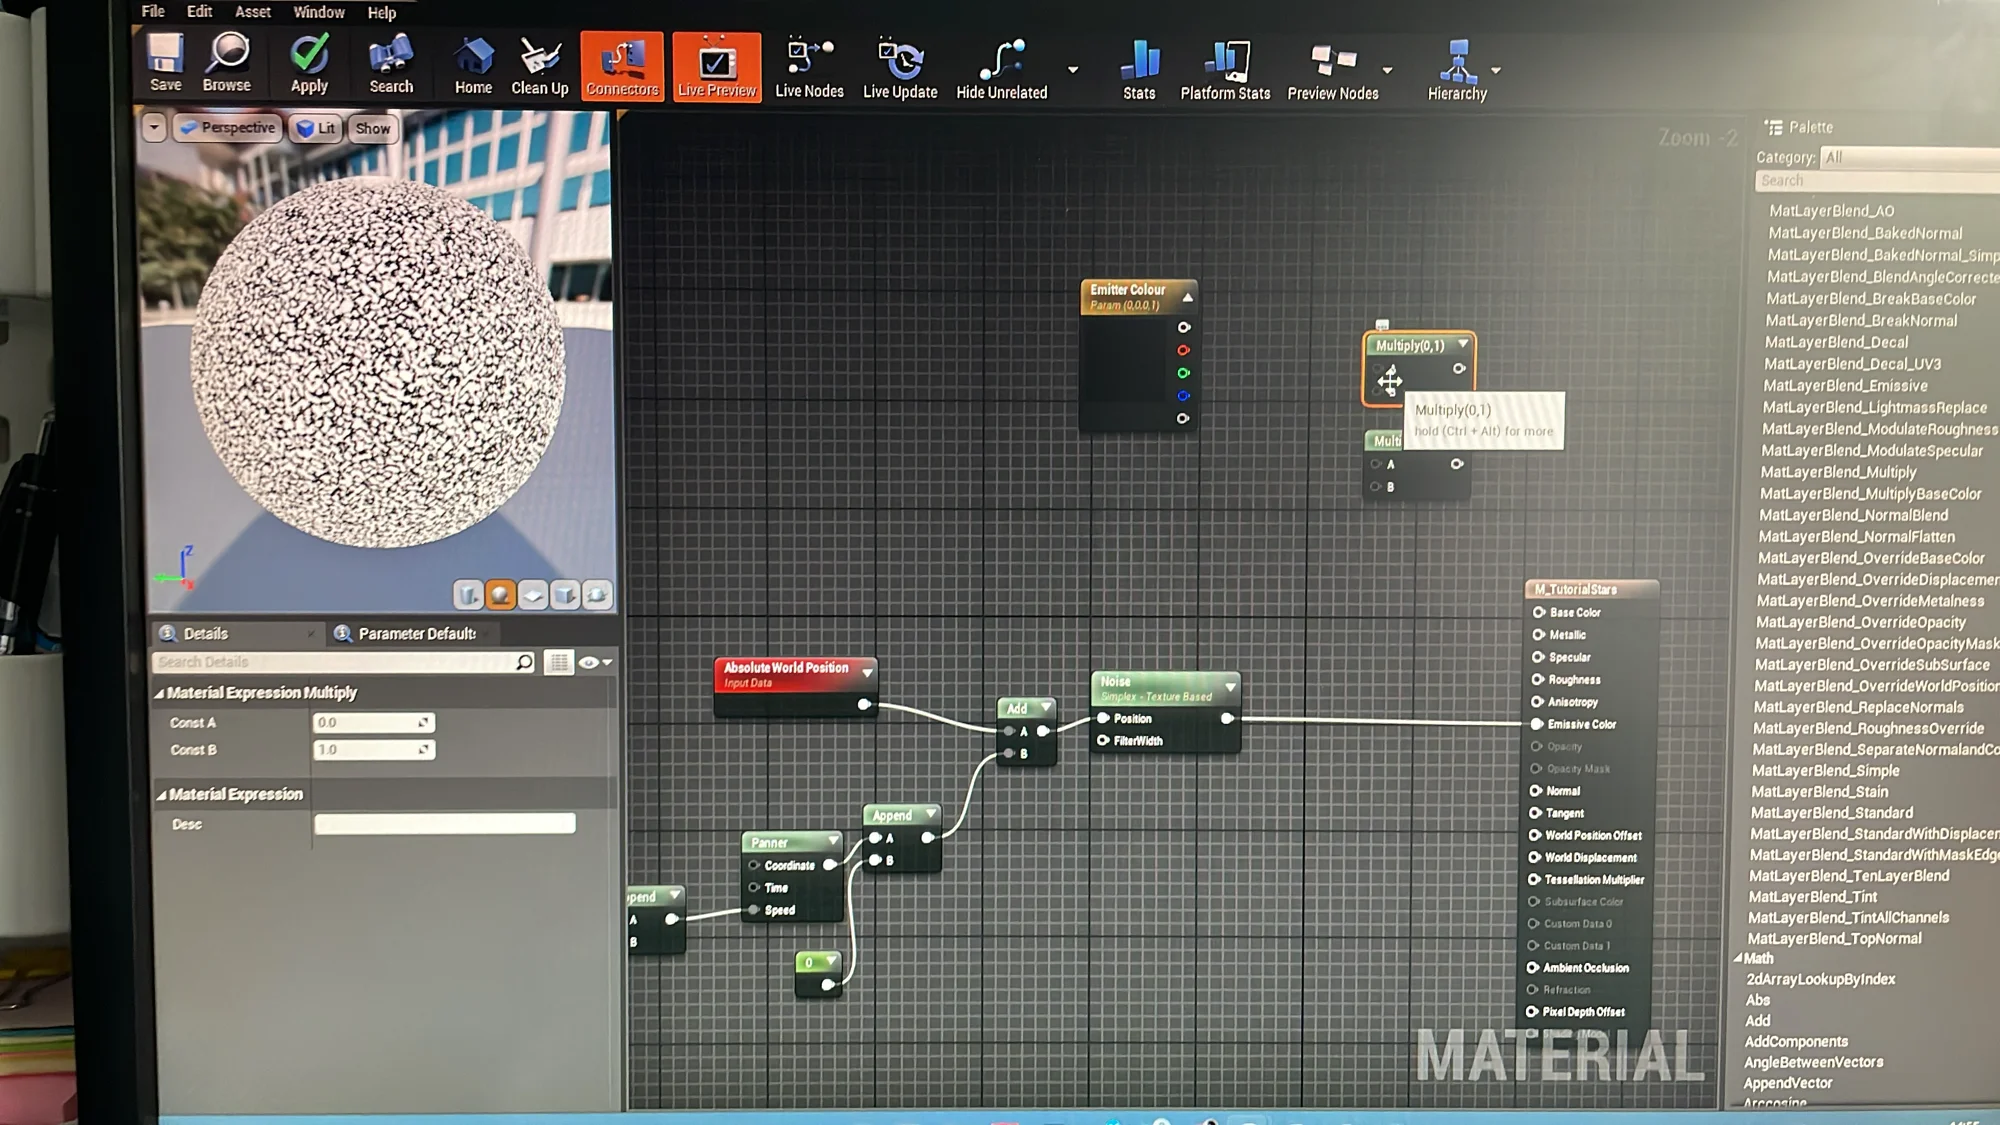Collapse the Material Expression section
Screen dimensions: 2000x1125
tap(161, 795)
